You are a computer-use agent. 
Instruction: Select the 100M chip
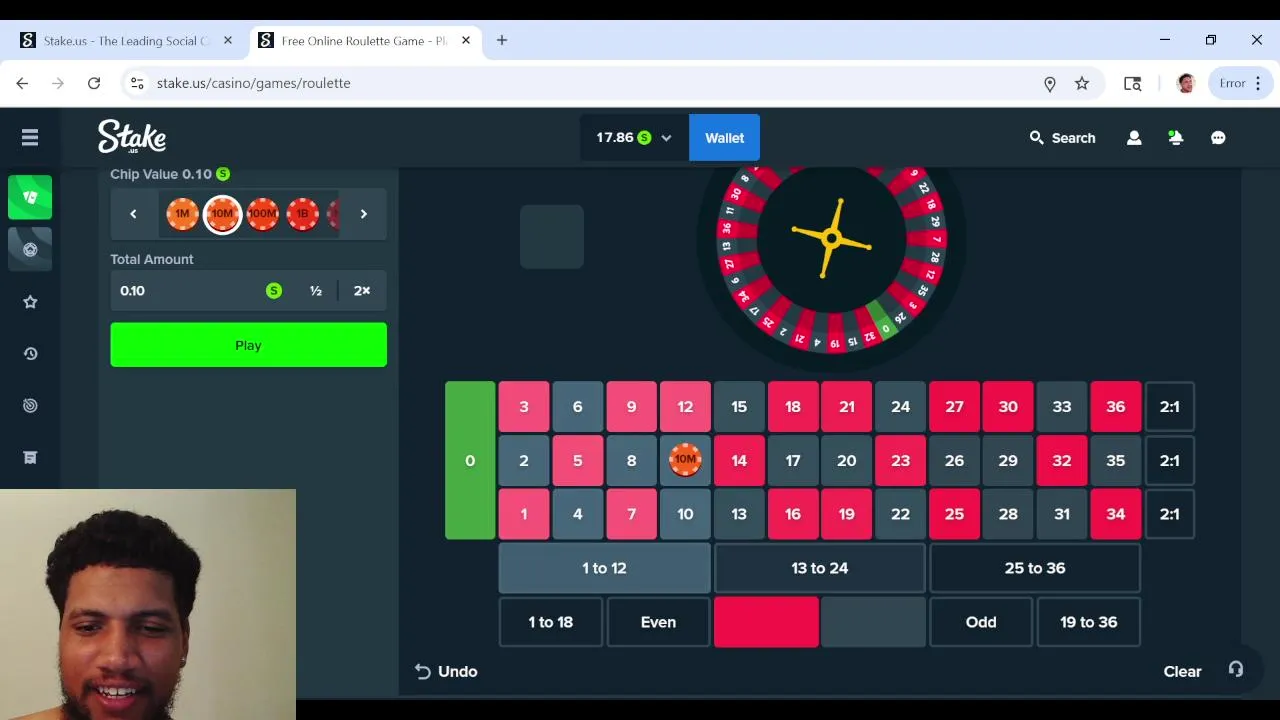point(262,214)
